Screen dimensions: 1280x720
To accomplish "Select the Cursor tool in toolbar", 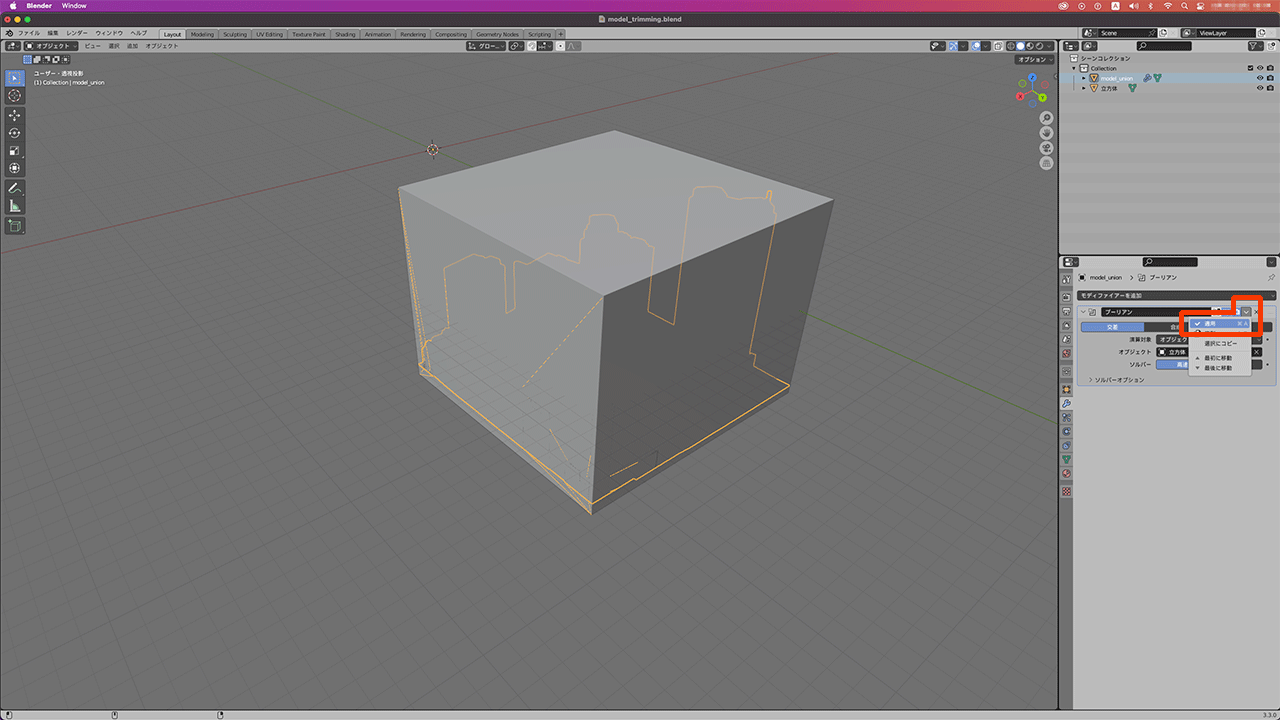I will pos(15,96).
